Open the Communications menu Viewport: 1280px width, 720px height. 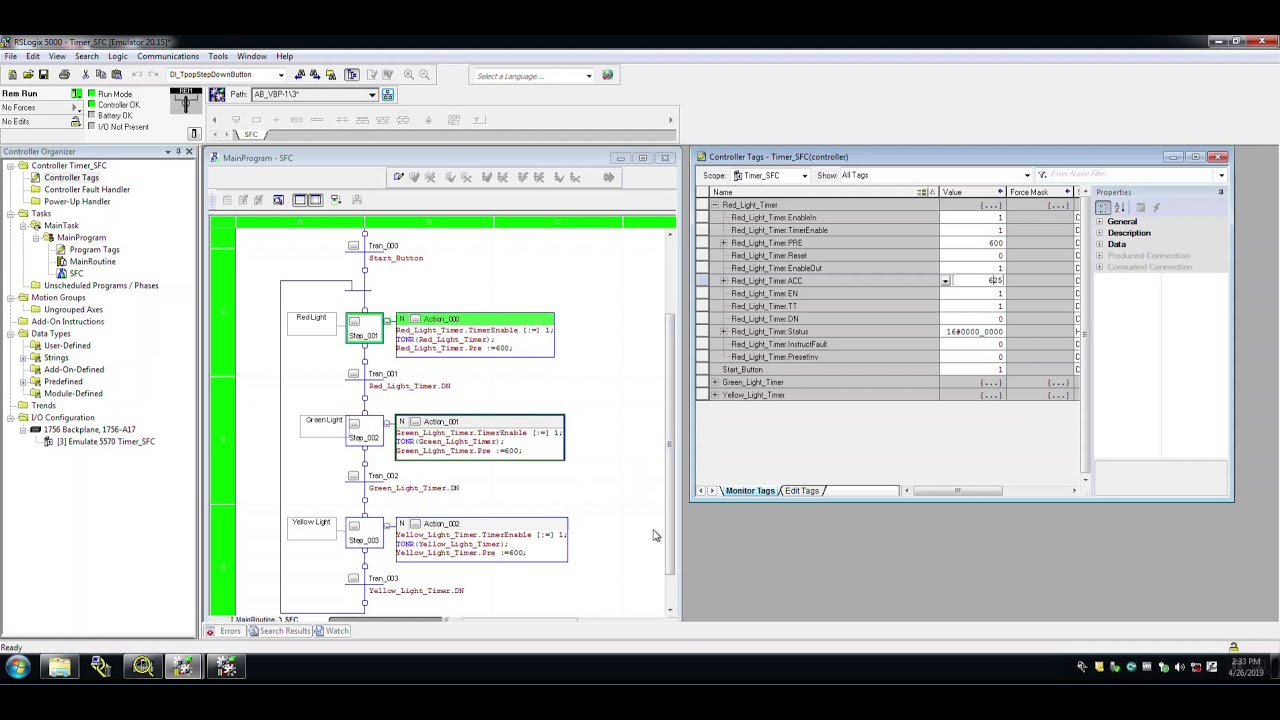click(x=168, y=56)
